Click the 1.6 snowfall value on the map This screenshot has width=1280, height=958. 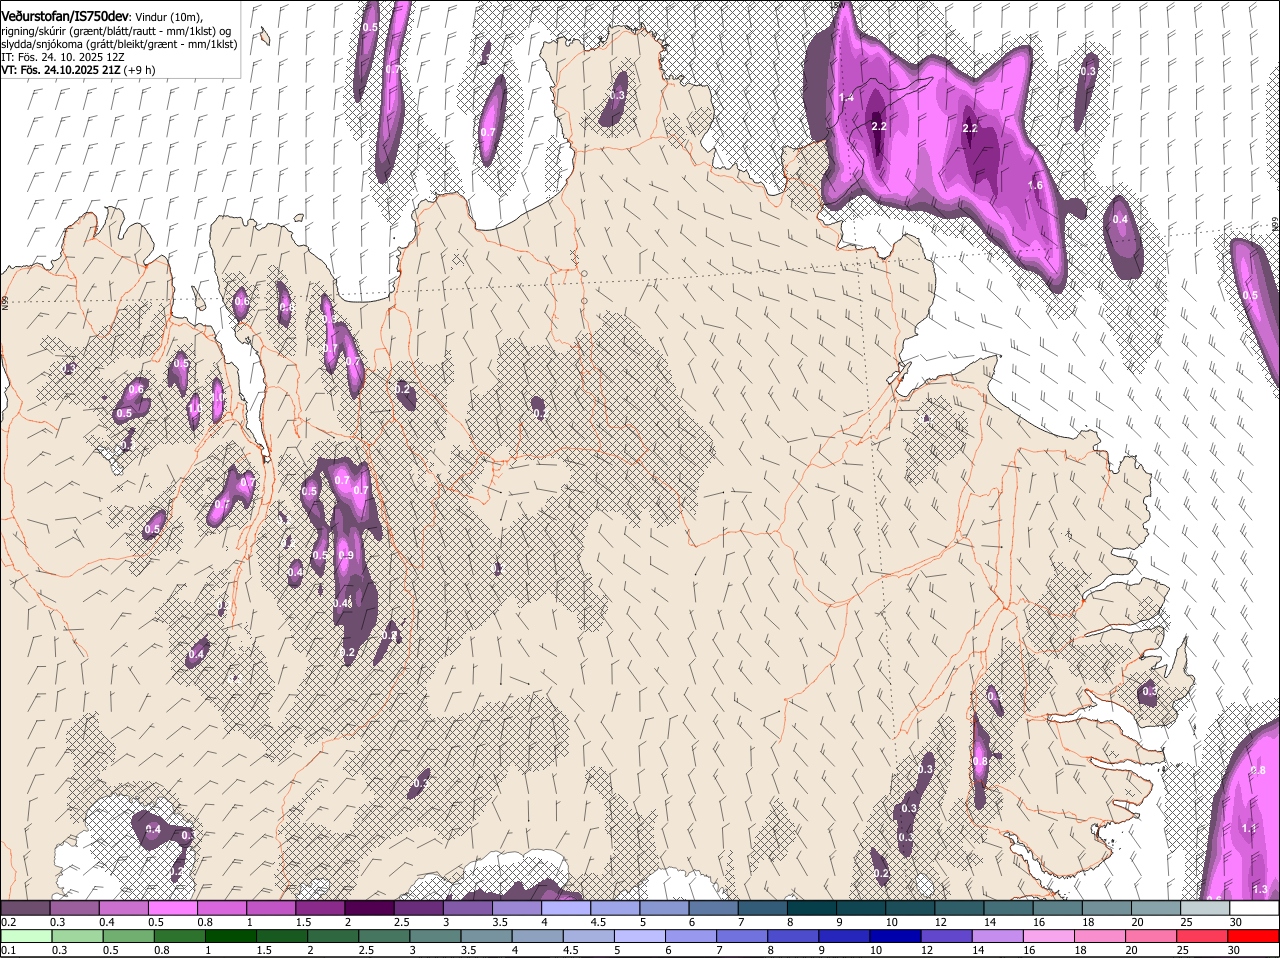tap(1035, 185)
